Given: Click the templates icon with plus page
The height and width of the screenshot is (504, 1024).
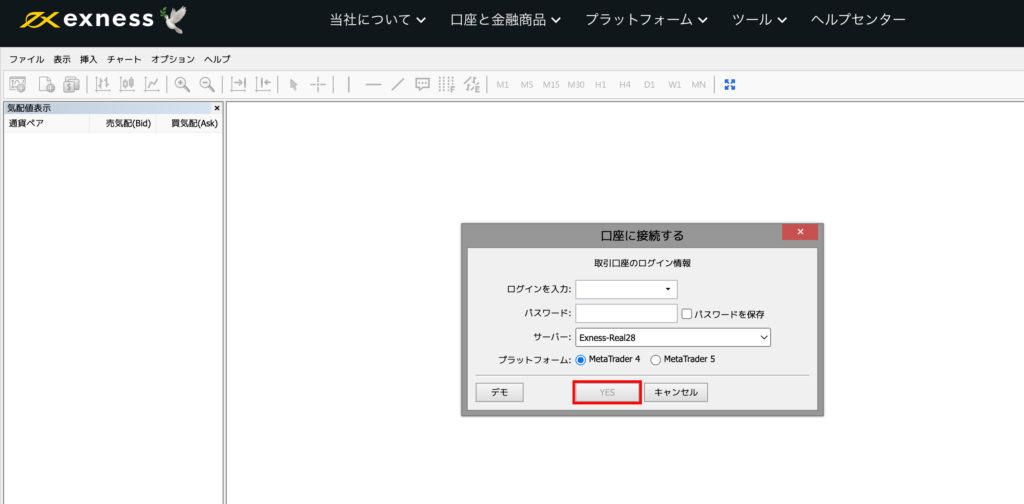Looking at the screenshot, I should [46, 84].
